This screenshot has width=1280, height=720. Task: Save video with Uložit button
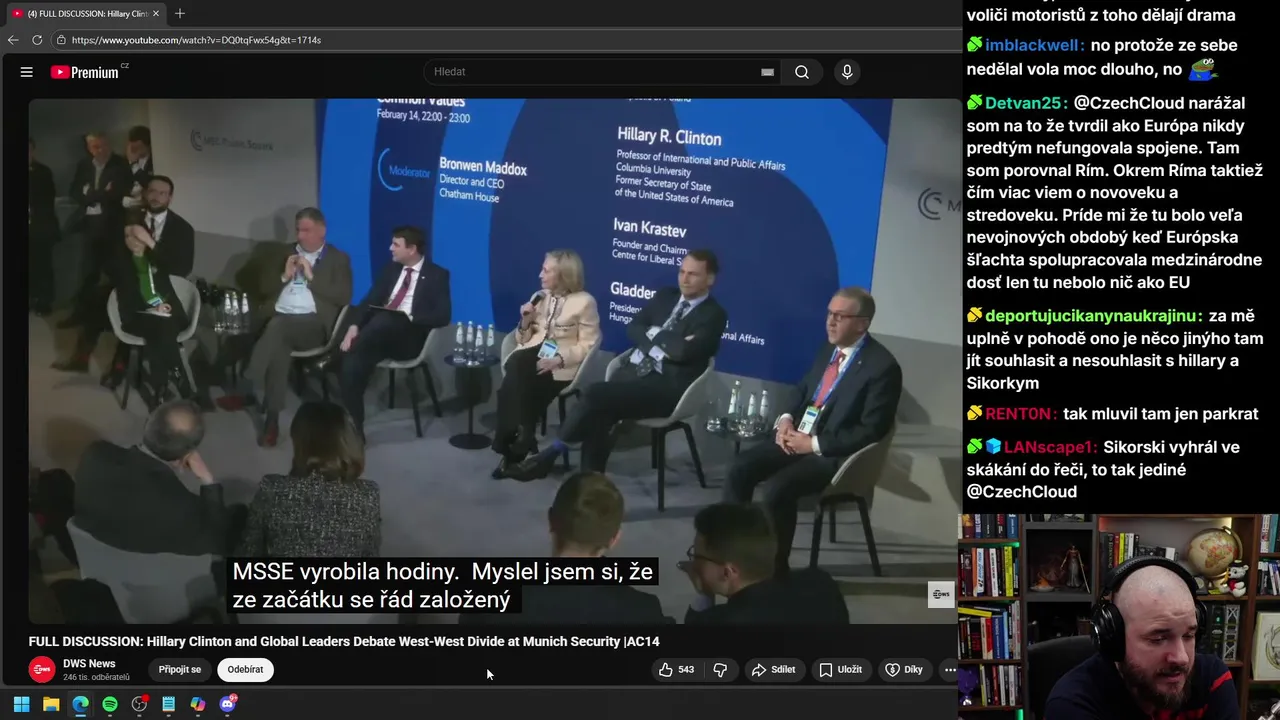click(x=840, y=670)
